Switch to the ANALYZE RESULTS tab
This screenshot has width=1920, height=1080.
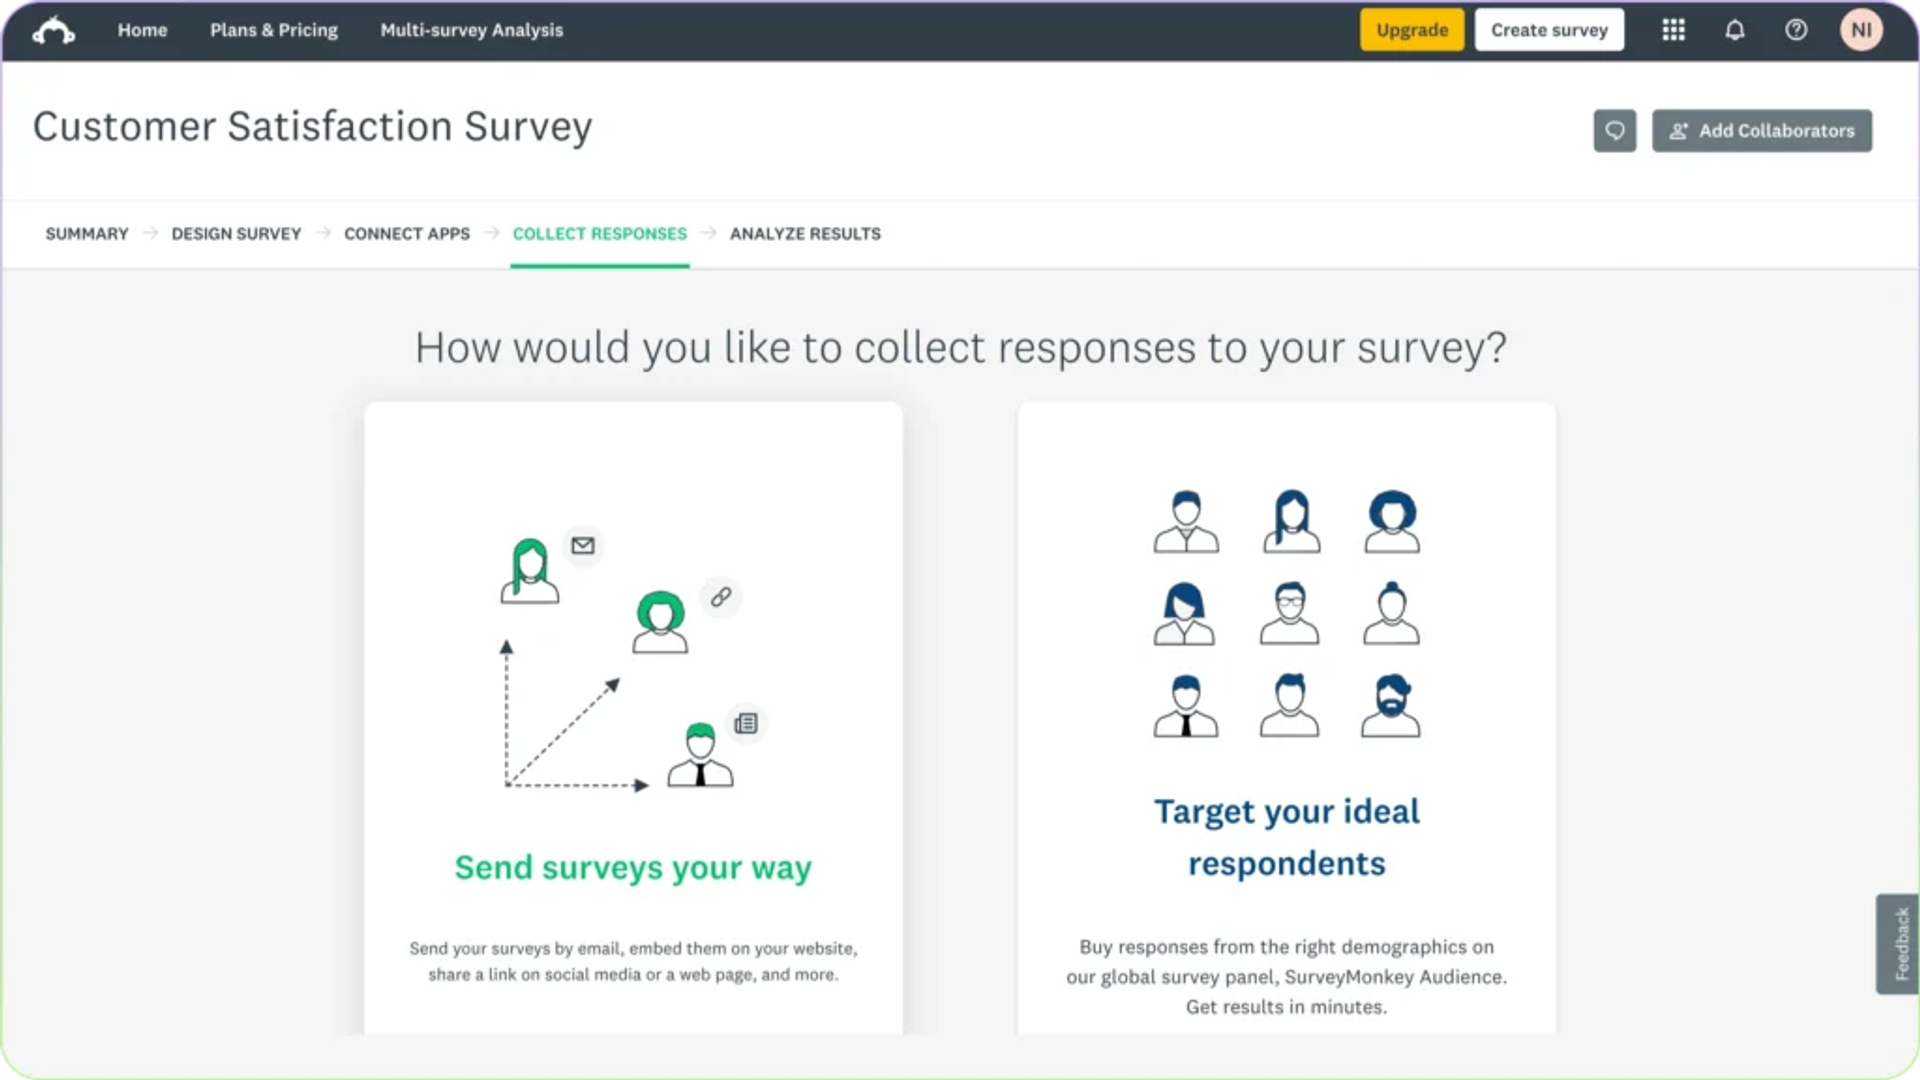click(x=805, y=234)
